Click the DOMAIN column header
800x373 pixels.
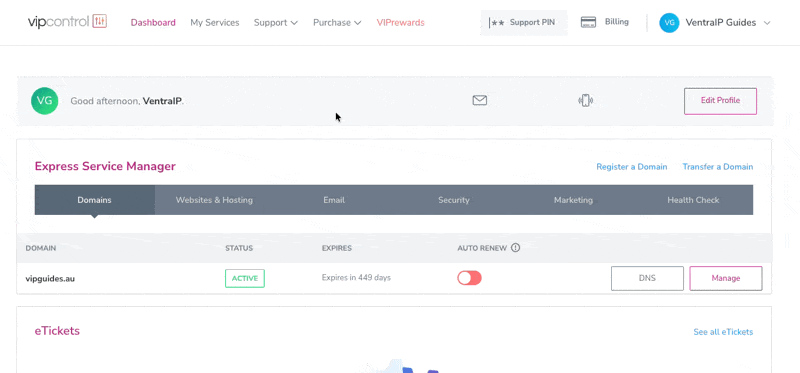coord(41,248)
